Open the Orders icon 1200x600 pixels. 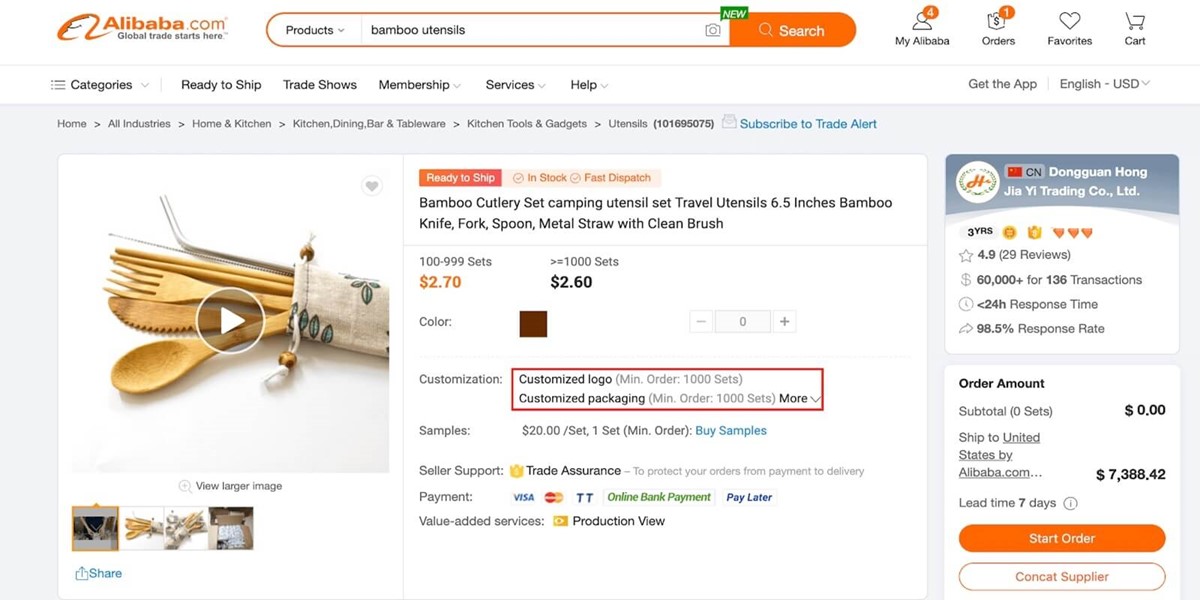click(x=997, y=22)
